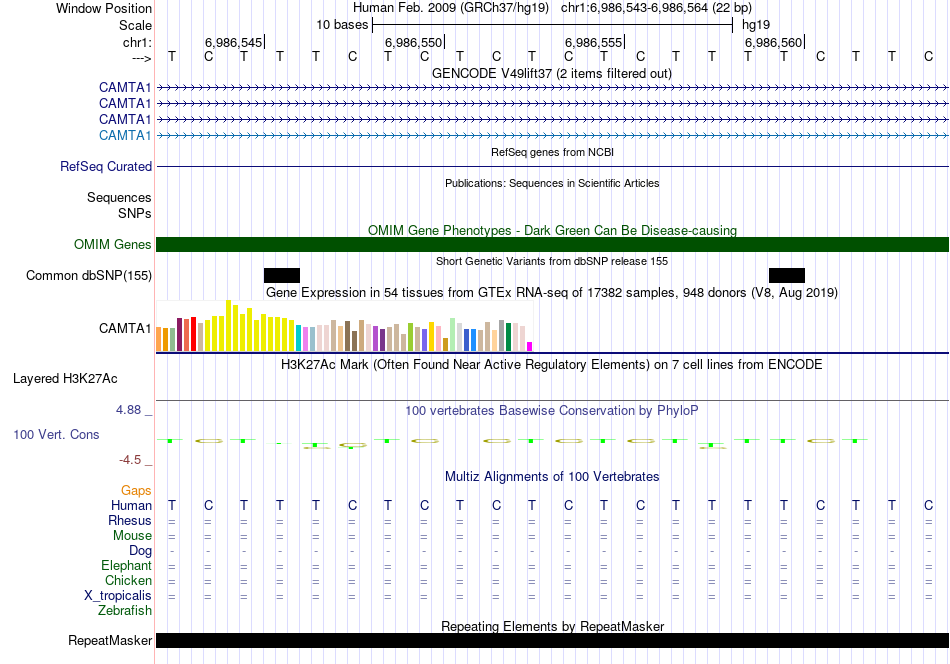The width and height of the screenshot is (950, 664).
Task: Open 100 vertebrates Basewise Conservation by PhyloP title
Action: [x=552, y=411]
